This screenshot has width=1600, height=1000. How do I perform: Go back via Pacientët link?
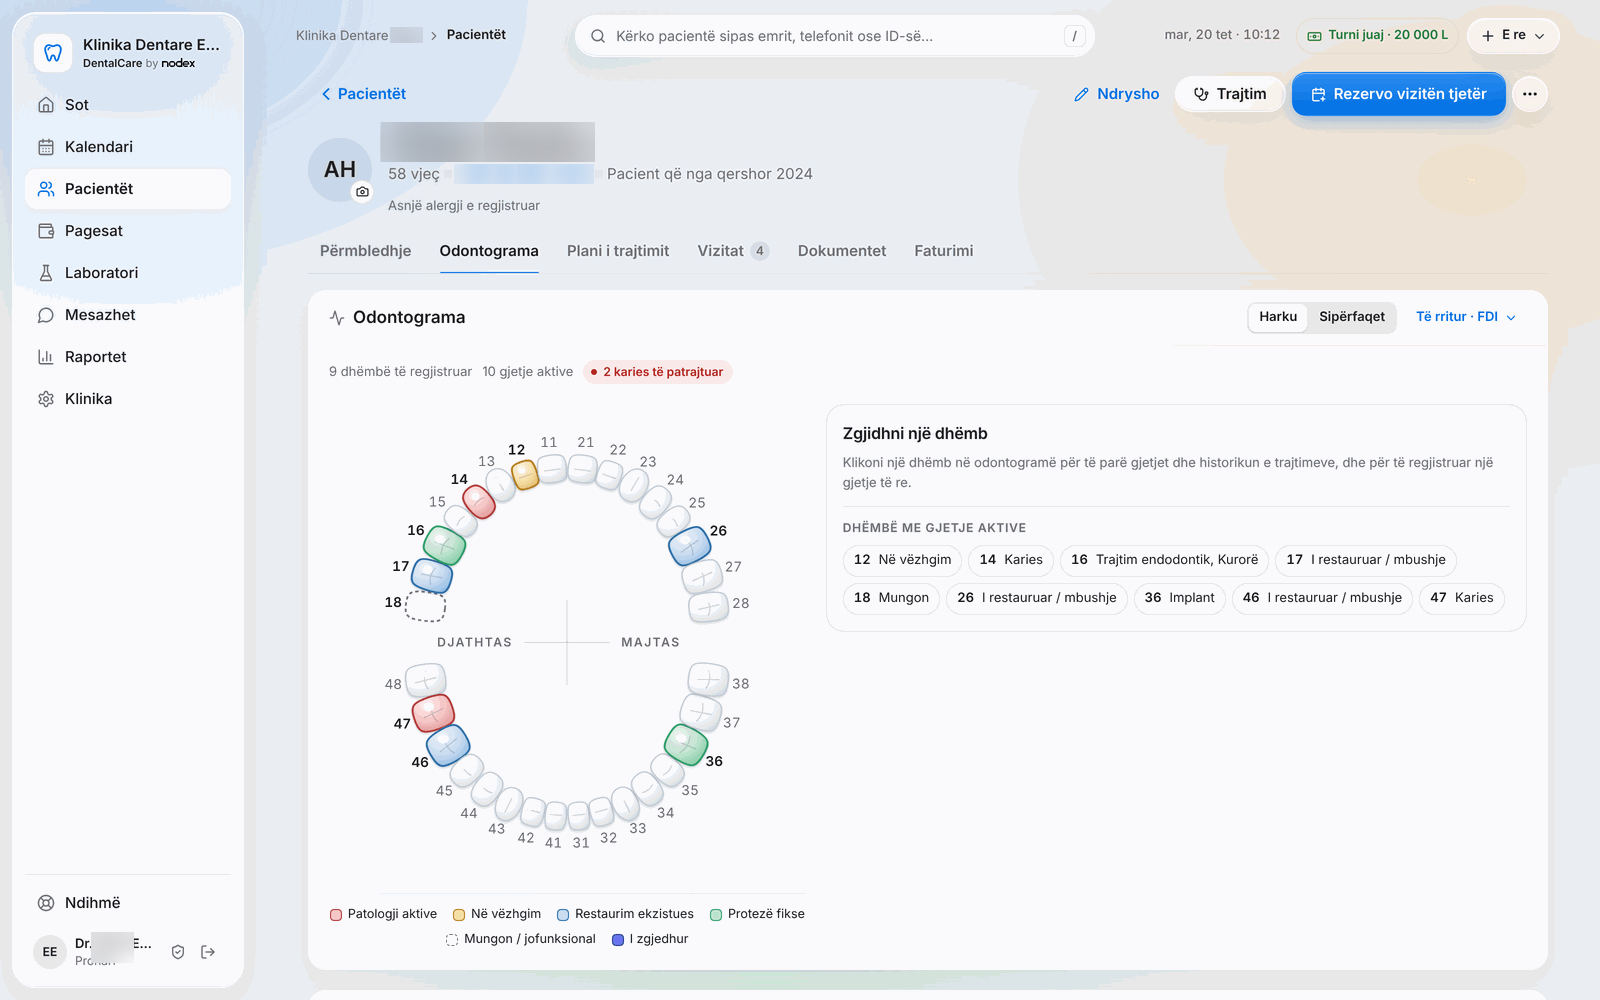pos(363,94)
